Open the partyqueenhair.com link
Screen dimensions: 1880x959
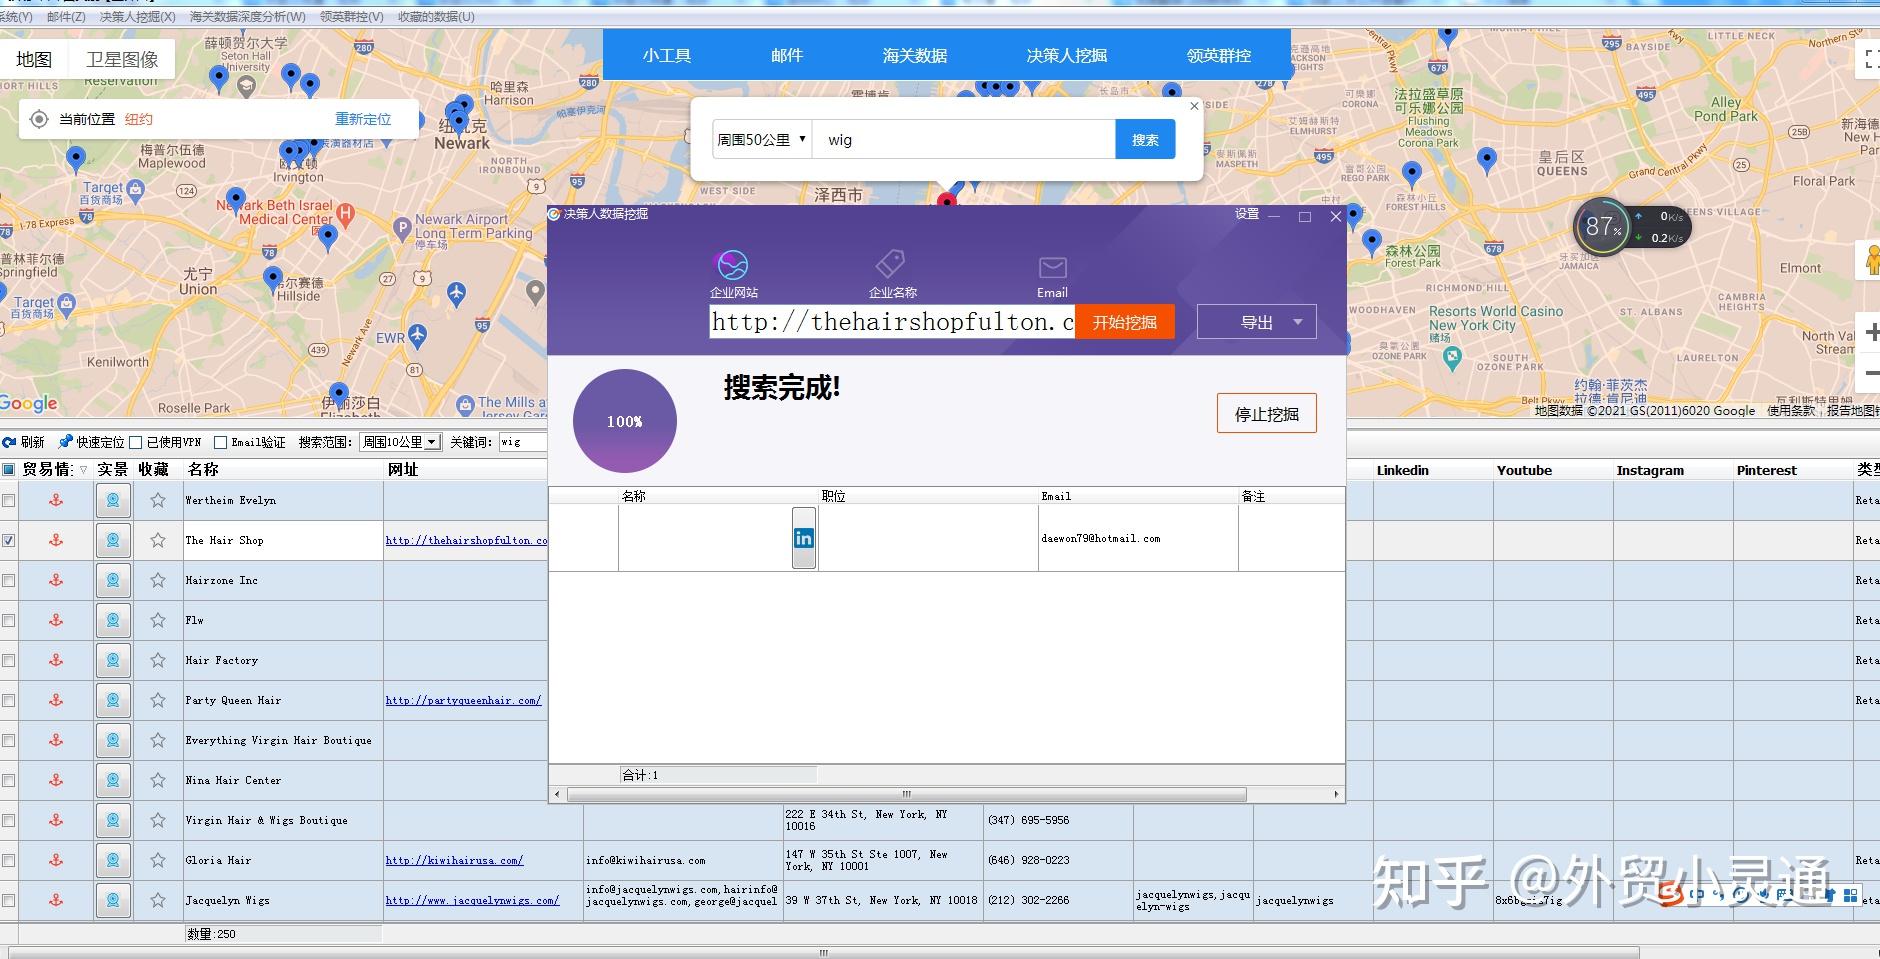point(464,700)
